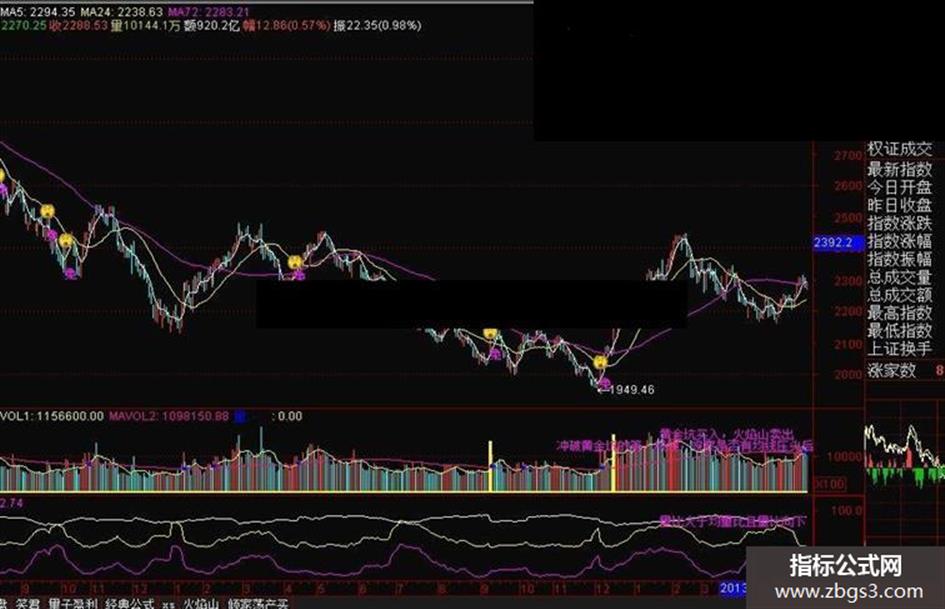This screenshot has width=945, height=609.
Task: Click the tall yellow volume bar near month 12
Action: click(614, 462)
